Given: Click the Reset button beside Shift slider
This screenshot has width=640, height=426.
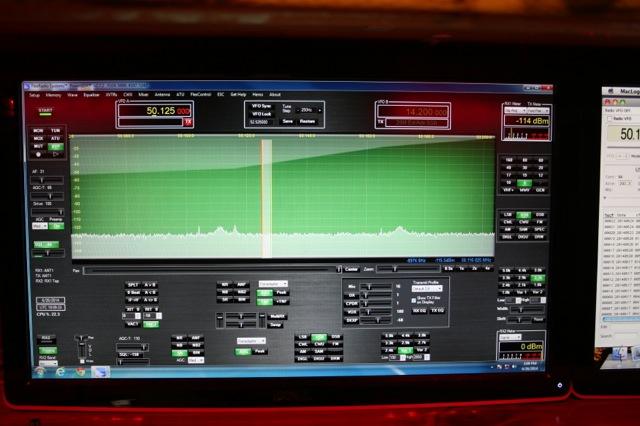Looking at the screenshot, I should click(x=539, y=320).
